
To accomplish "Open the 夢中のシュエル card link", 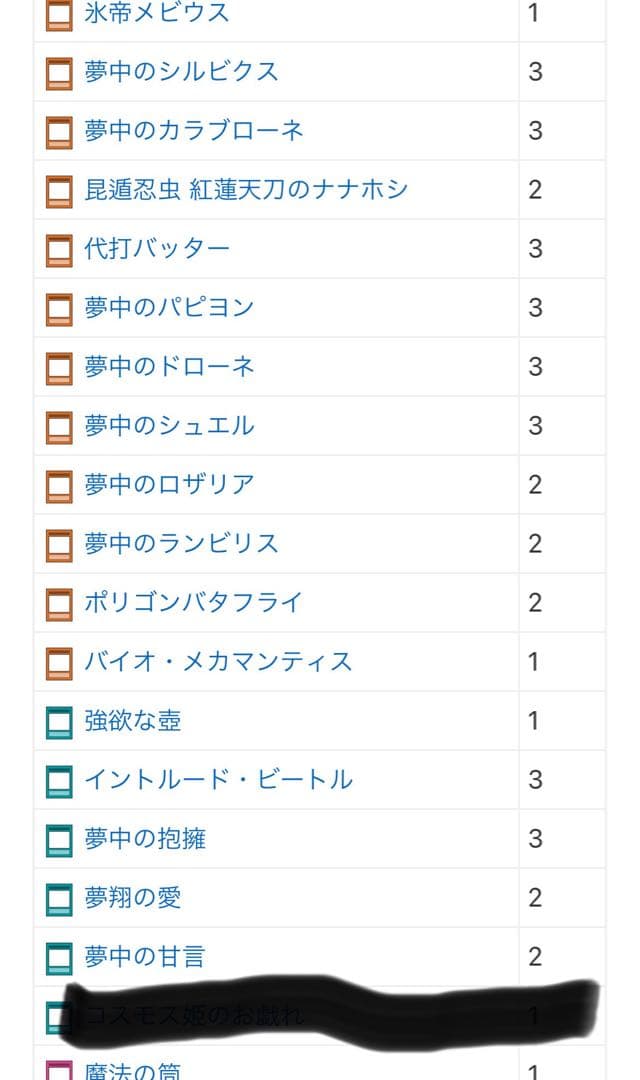I will point(169,426).
